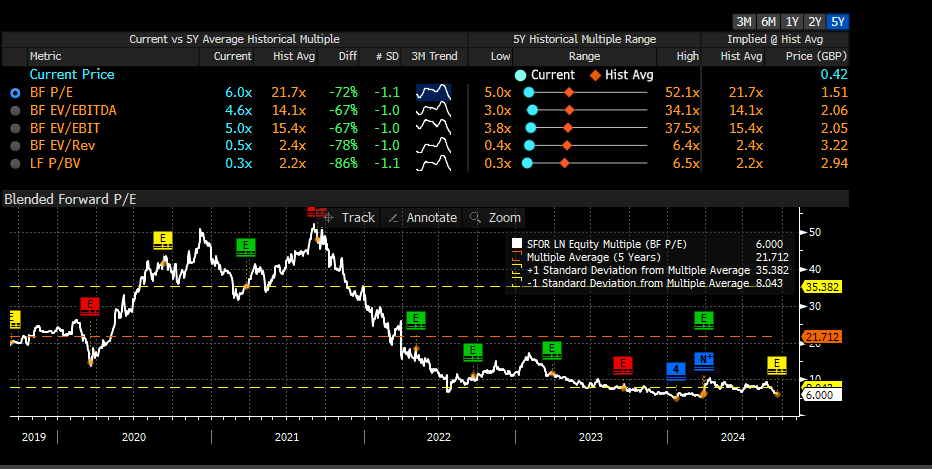The width and height of the screenshot is (932, 469).
Task: Switch to the 1Y time range tab
Action: 792,22
